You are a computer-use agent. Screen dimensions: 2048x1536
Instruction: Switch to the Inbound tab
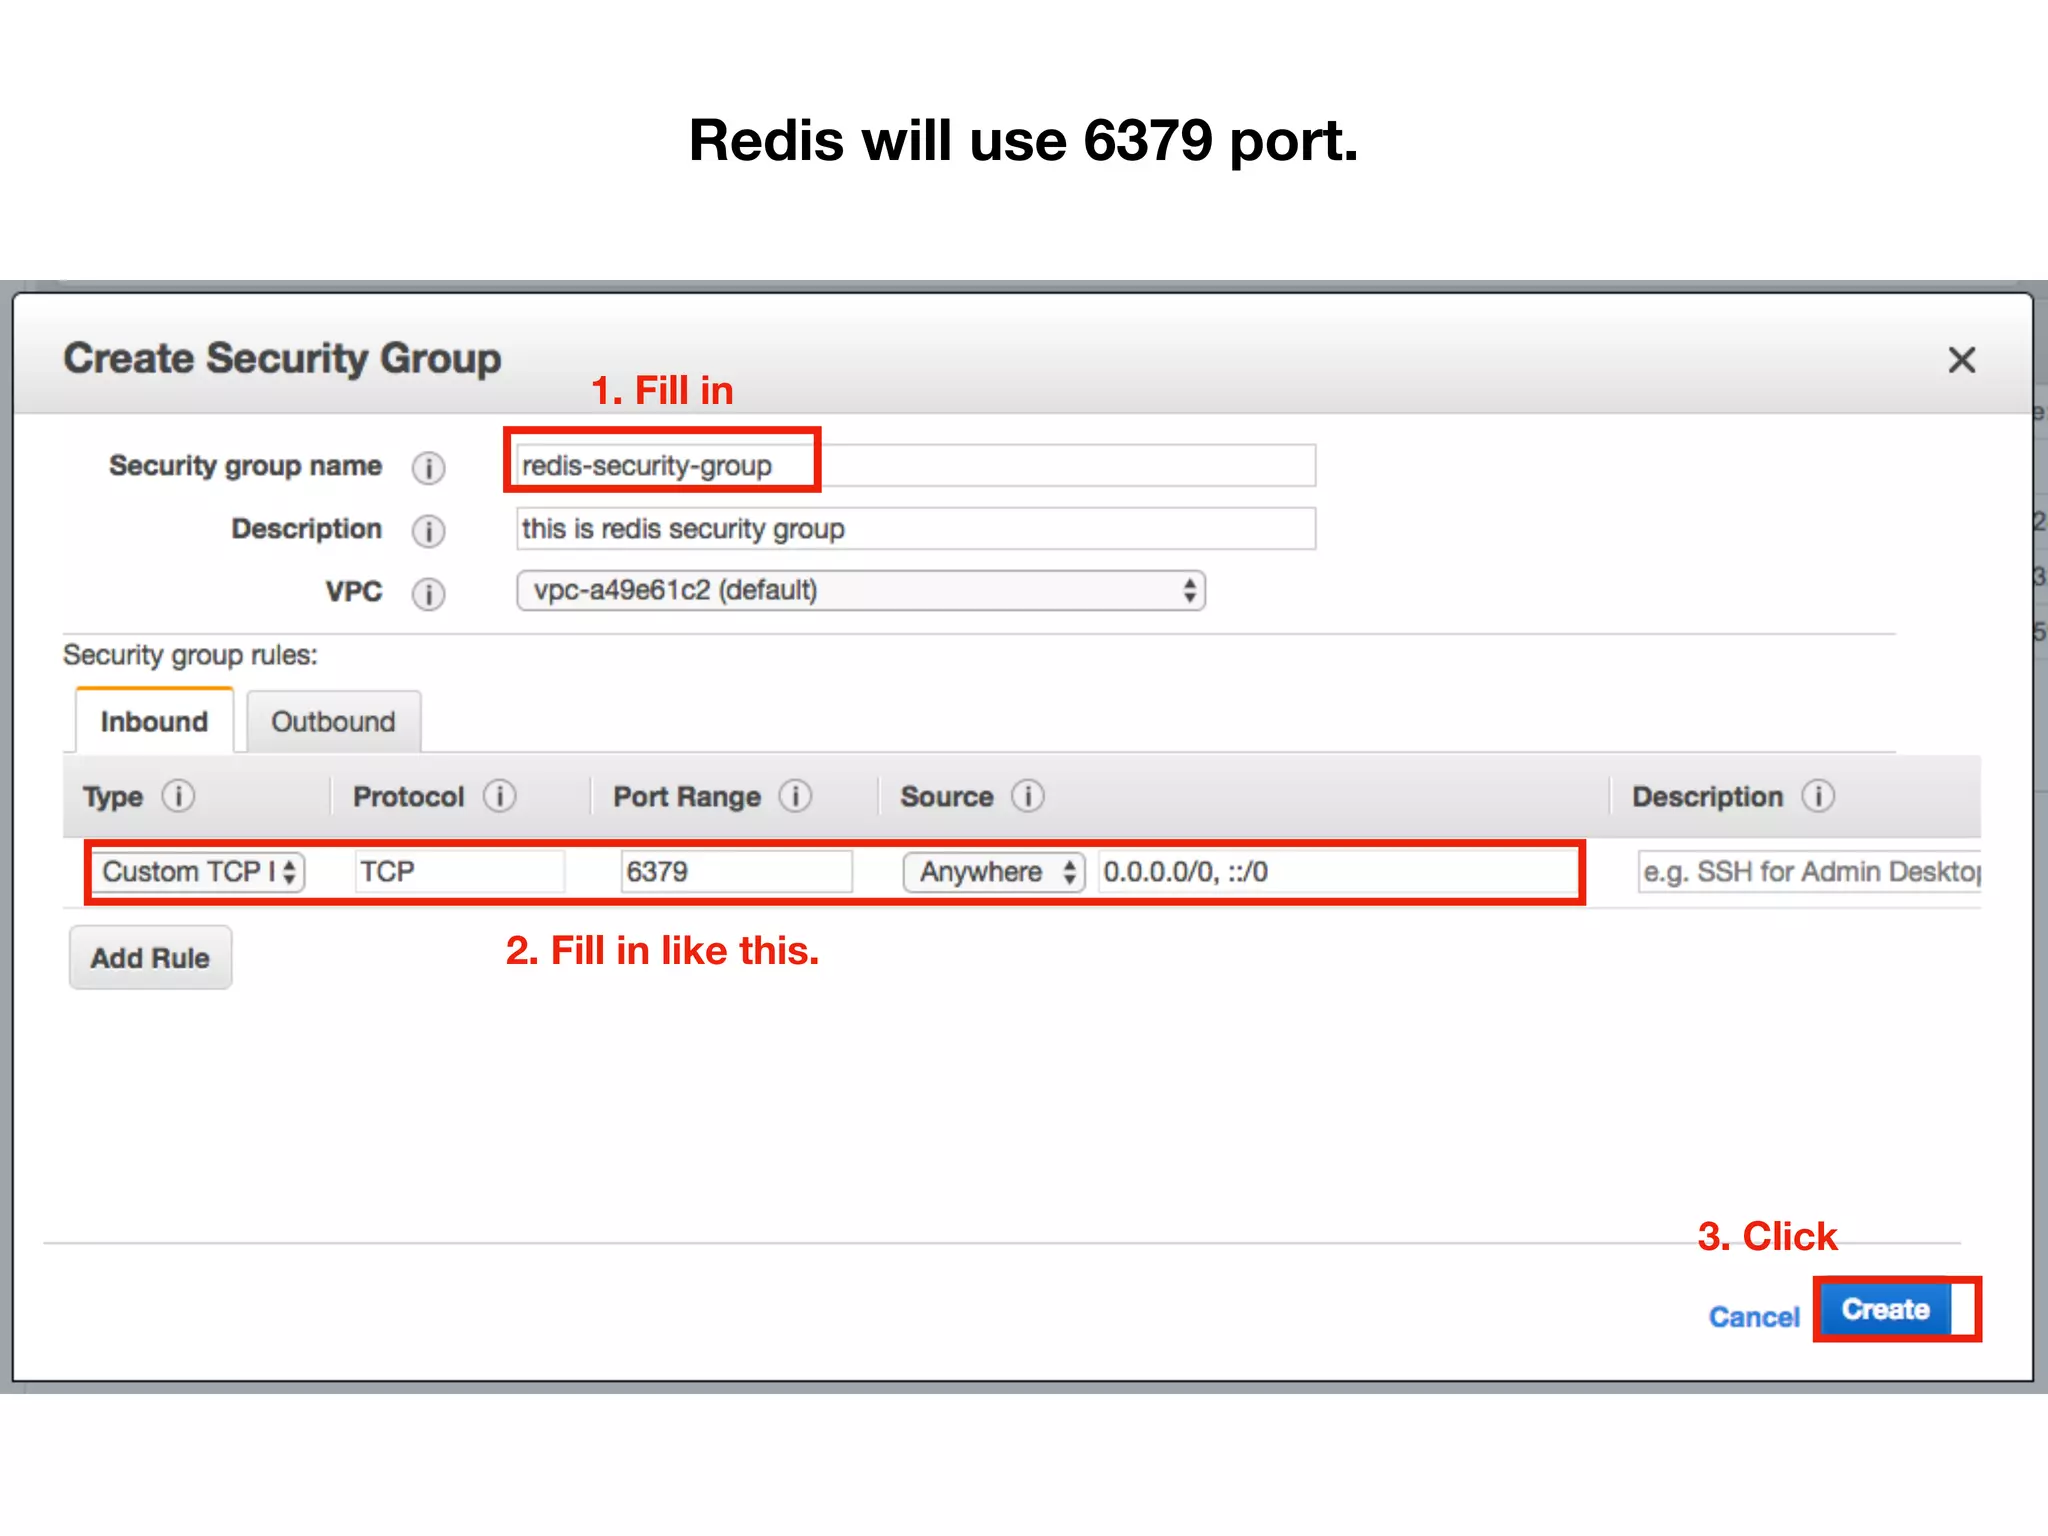pyautogui.click(x=154, y=721)
